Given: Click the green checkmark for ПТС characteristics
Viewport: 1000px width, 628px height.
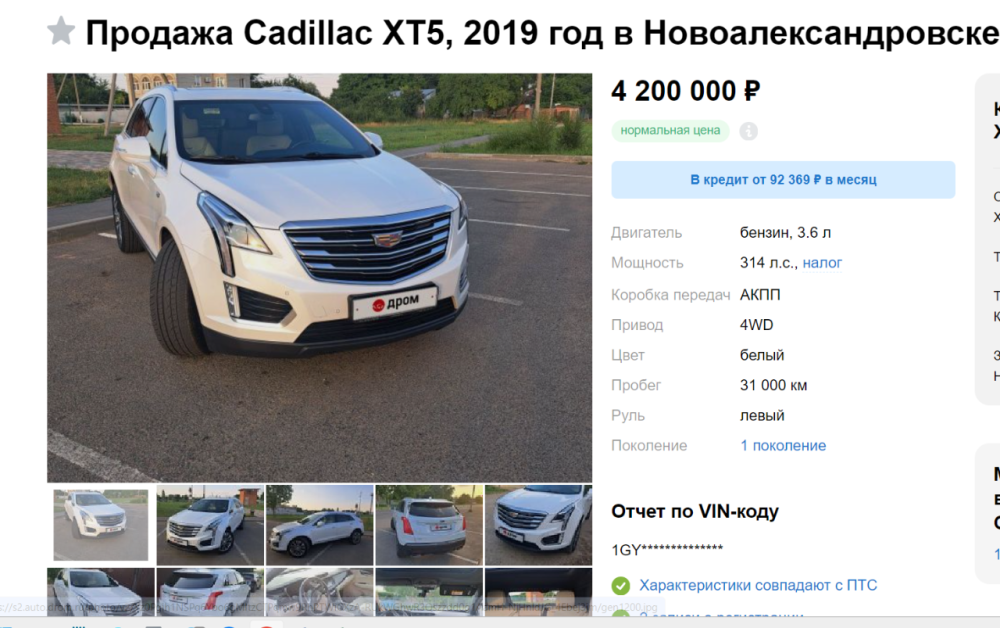Looking at the screenshot, I should point(621,585).
